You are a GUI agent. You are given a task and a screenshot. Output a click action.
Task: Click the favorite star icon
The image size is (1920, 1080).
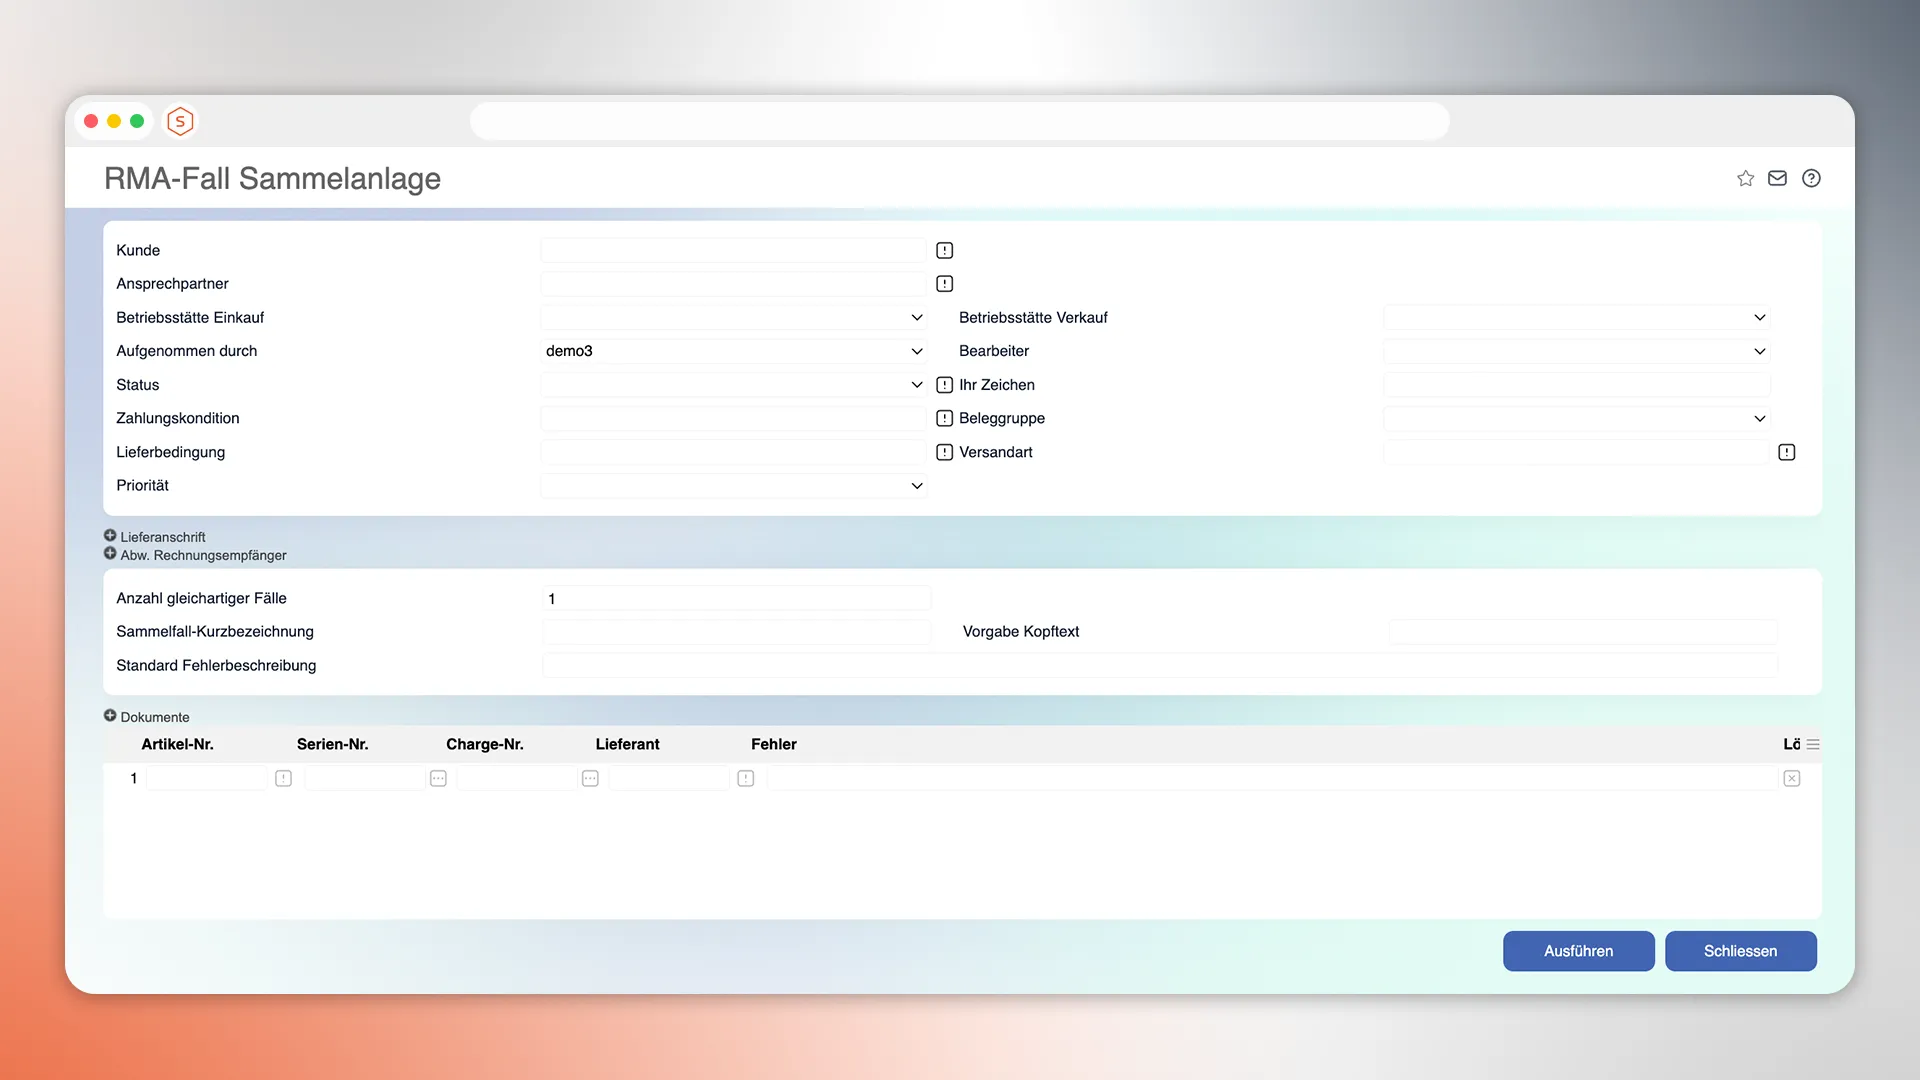click(1745, 178)
